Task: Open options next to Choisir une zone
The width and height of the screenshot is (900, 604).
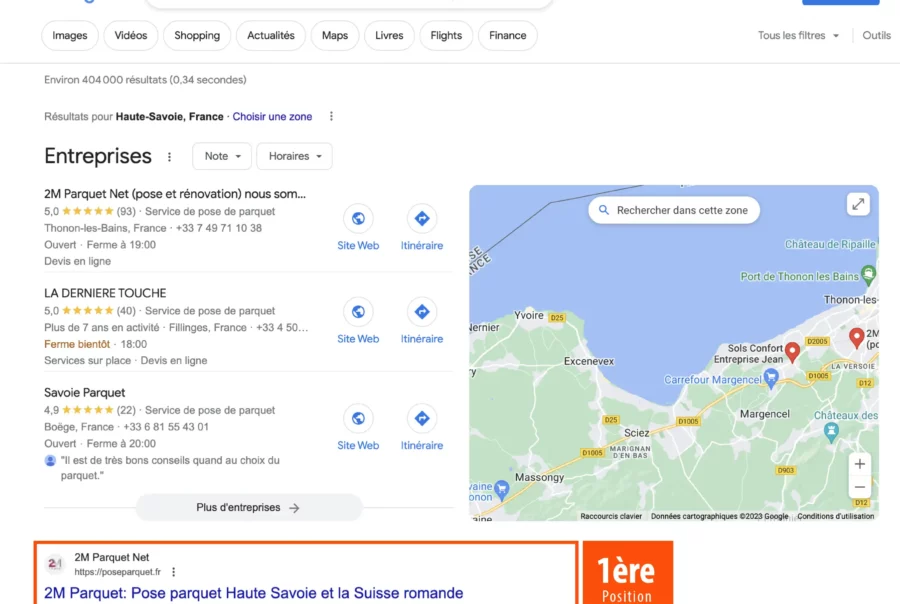Action: pyautogui.click(x=331, y=117)
